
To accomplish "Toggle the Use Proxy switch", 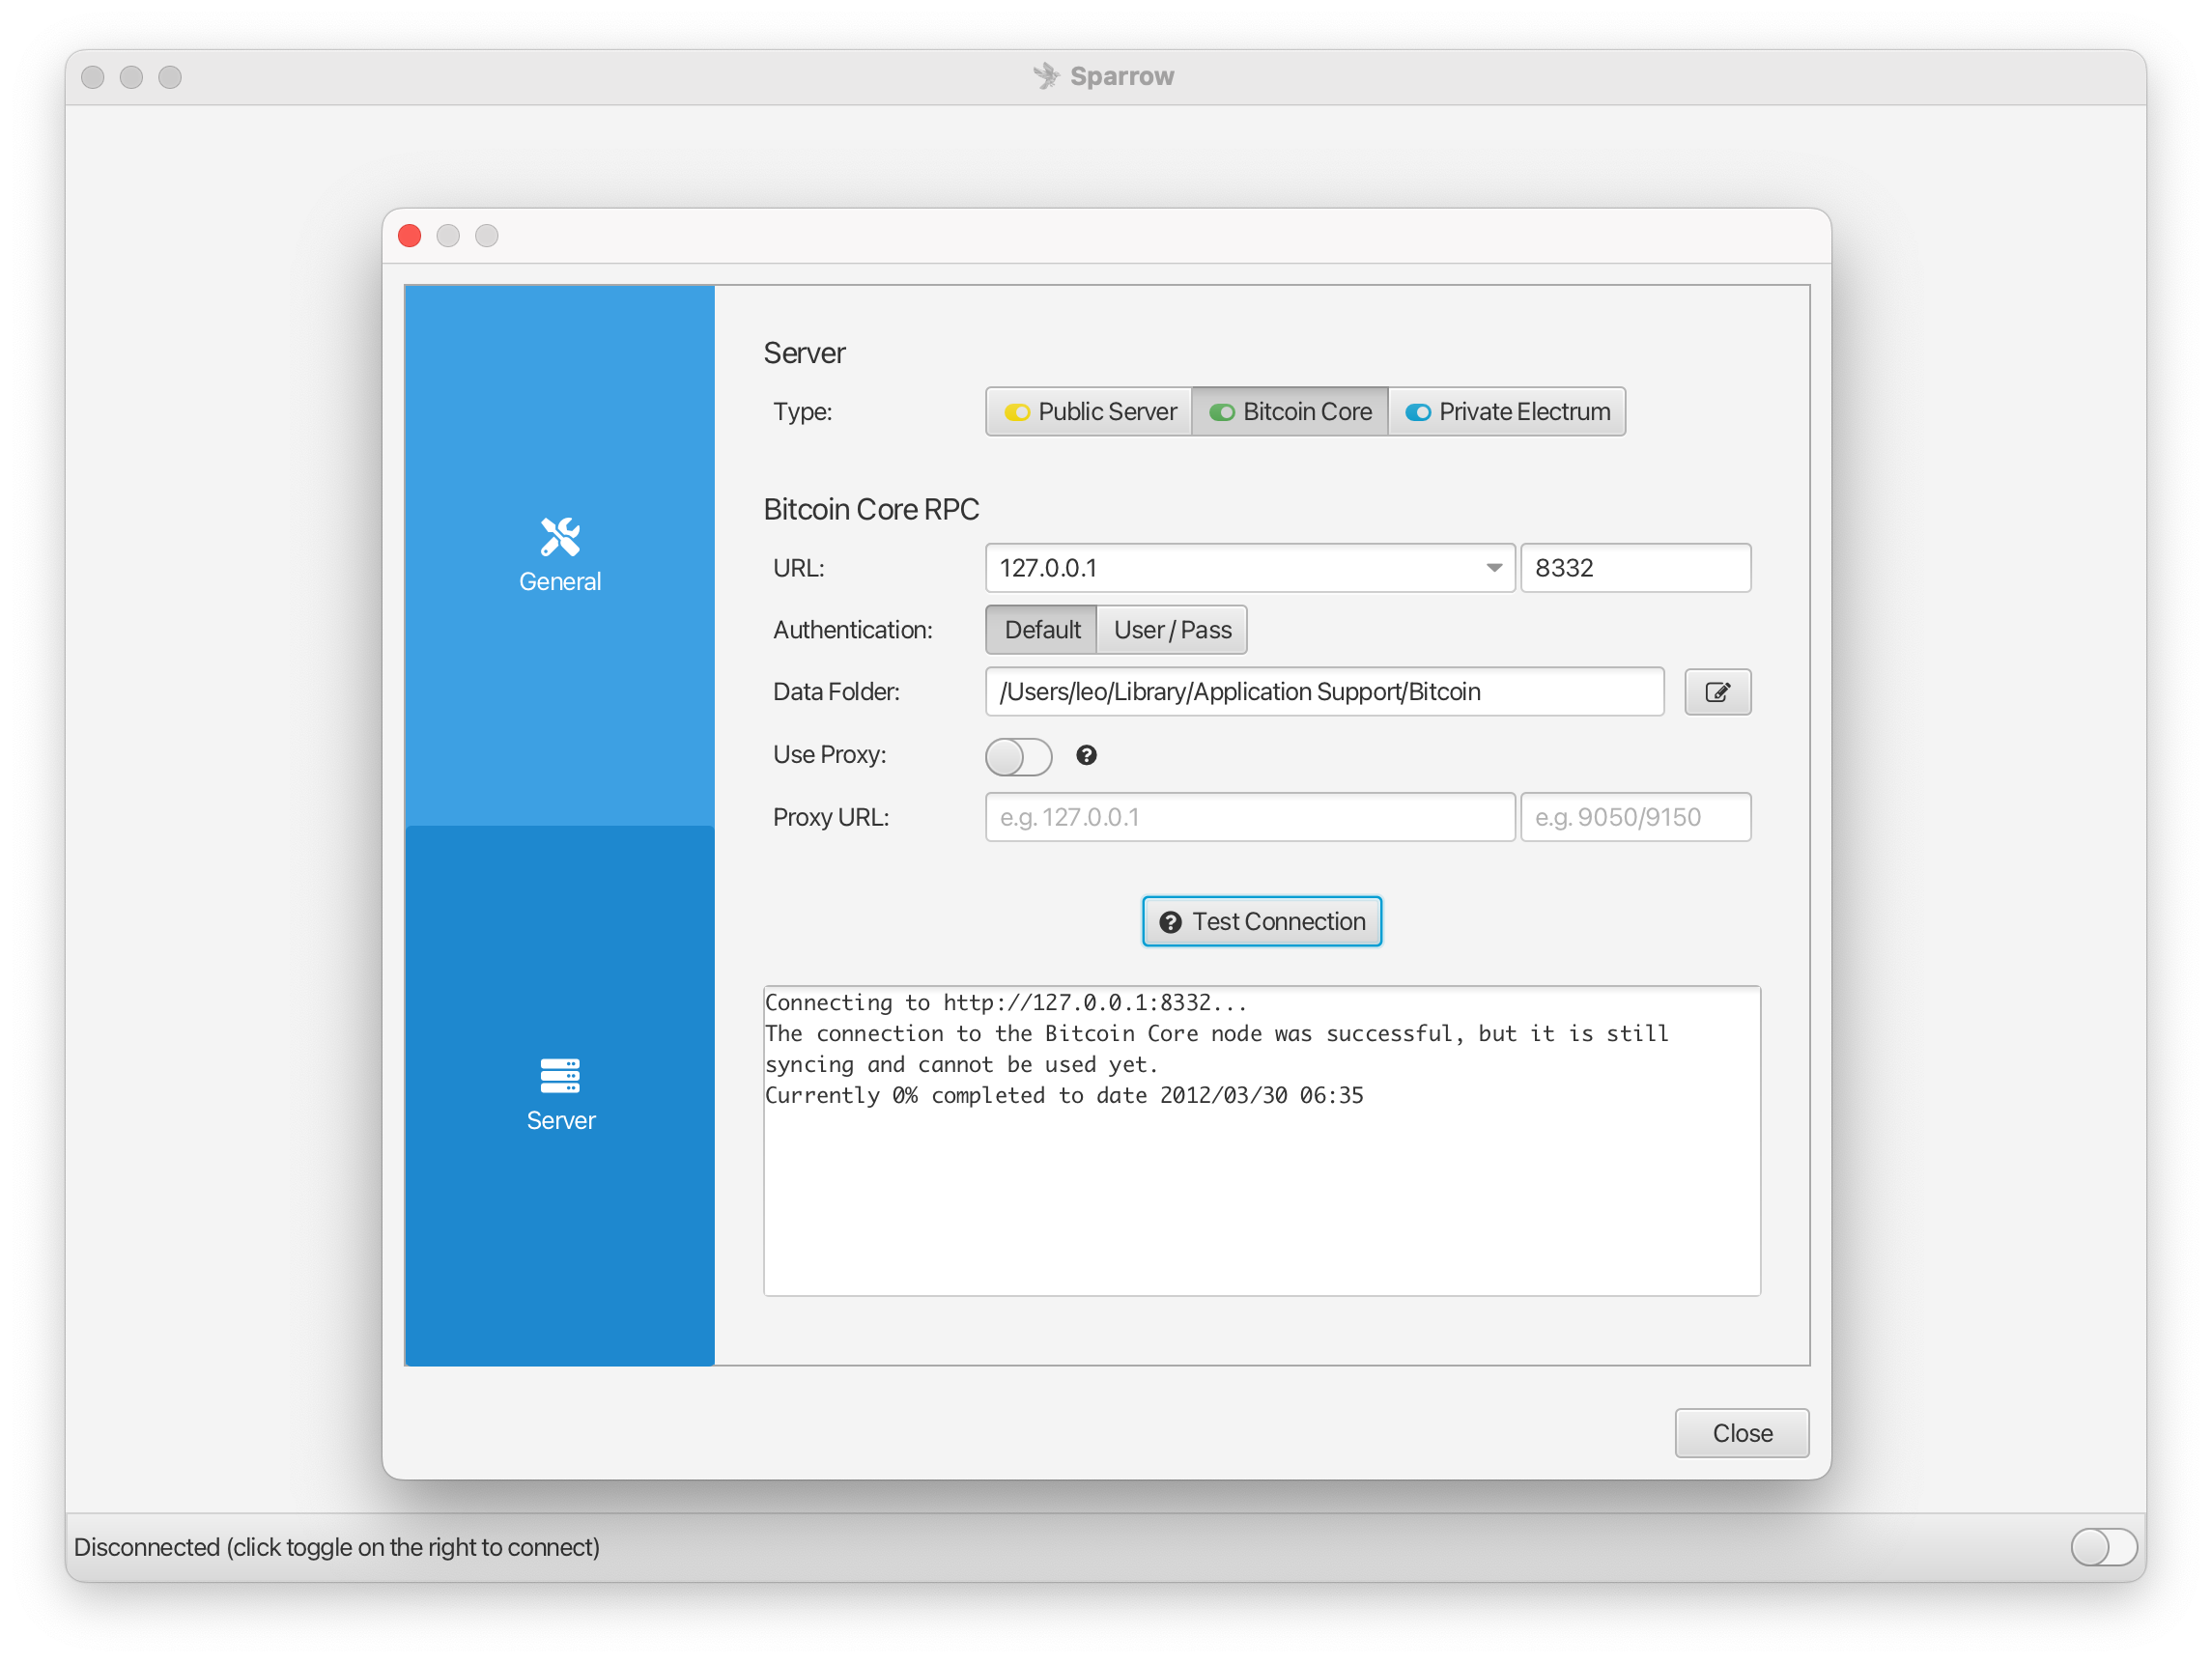I will pos(1019,757).
